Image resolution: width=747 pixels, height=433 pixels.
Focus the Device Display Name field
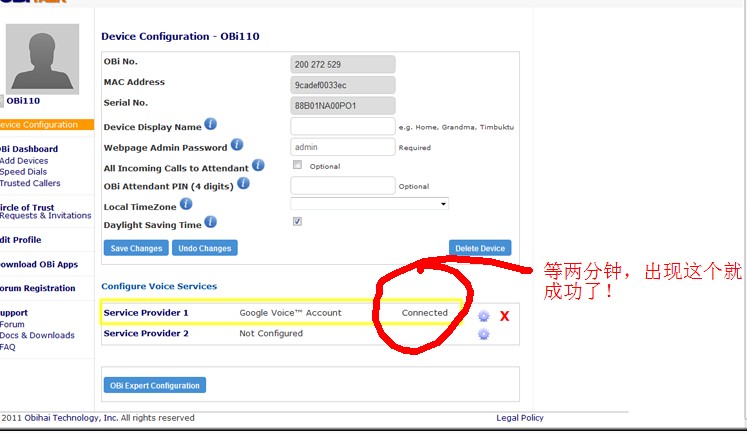pyautogui.click(x=343, y=126)
